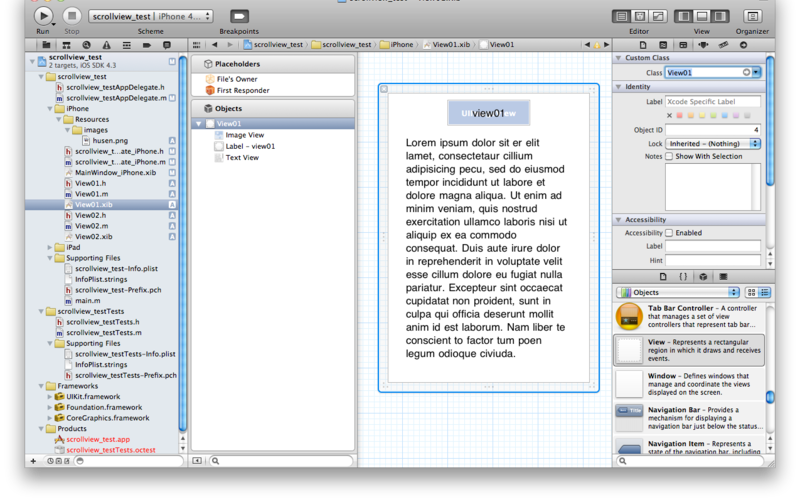Viewport: 800px width, 502px height.
Task: Show the Object library
Action: pyautogui.click(x=703, y=277)
